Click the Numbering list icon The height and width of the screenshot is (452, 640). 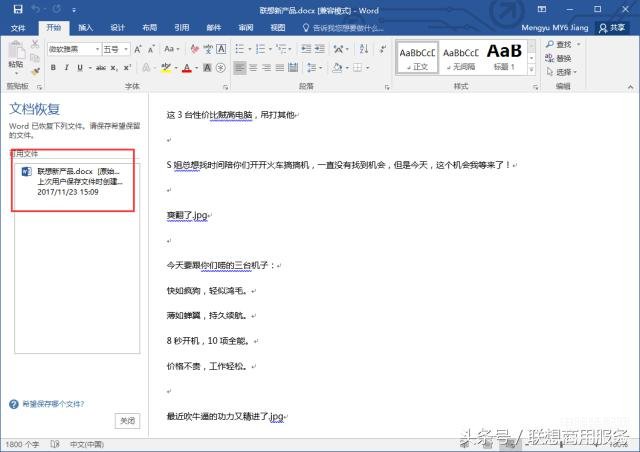click(x=260, y=49)
